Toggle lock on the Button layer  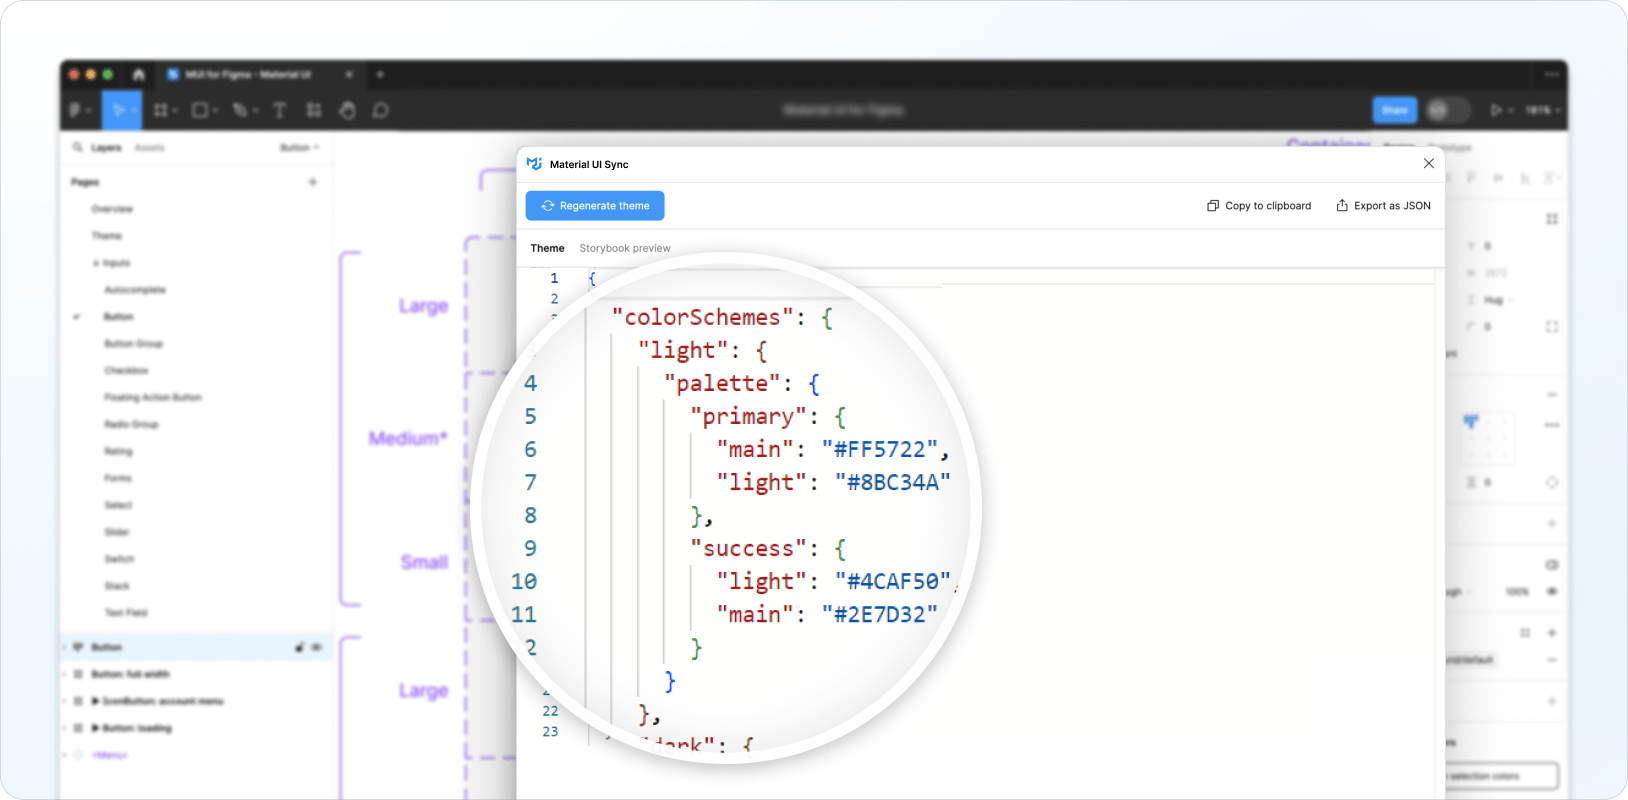[x=300, y=647]
